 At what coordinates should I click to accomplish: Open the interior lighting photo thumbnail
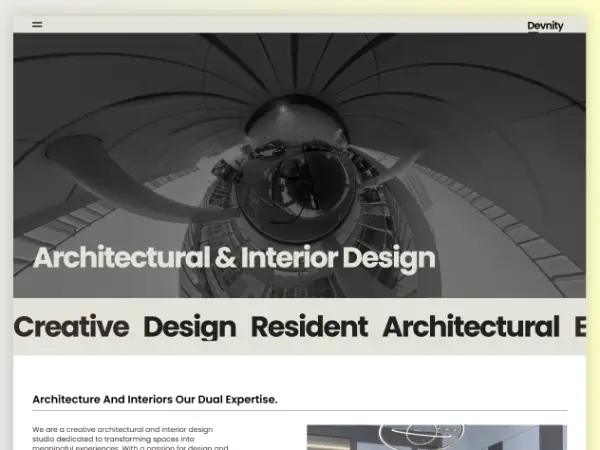437,437
